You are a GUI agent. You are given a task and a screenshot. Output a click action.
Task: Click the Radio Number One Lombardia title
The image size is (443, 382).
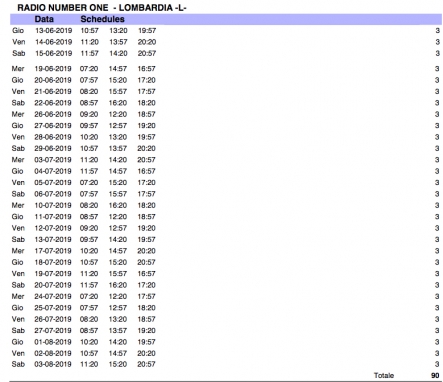pos(102,7)
